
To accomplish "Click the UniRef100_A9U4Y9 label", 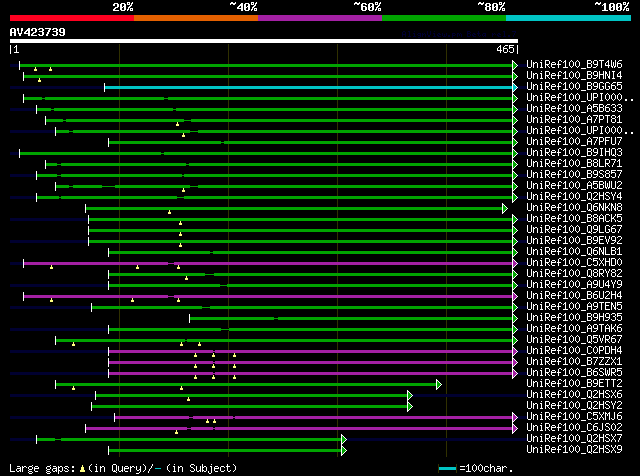I will click(x=574, y=285).
